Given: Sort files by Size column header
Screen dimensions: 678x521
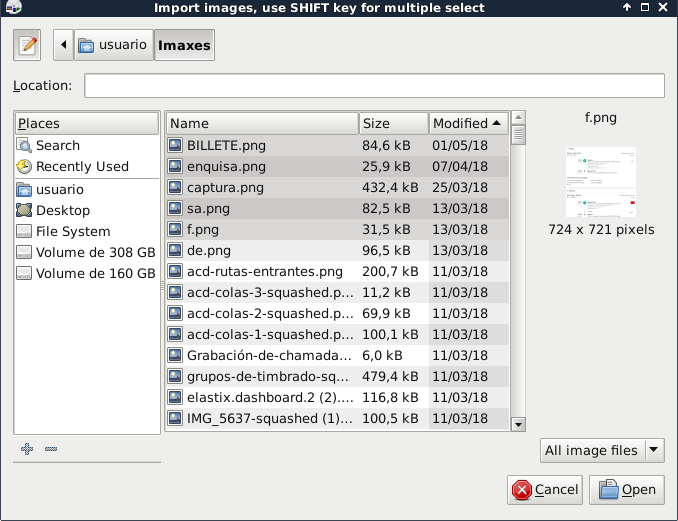Looking at the screenshot, I should [393, 123].
